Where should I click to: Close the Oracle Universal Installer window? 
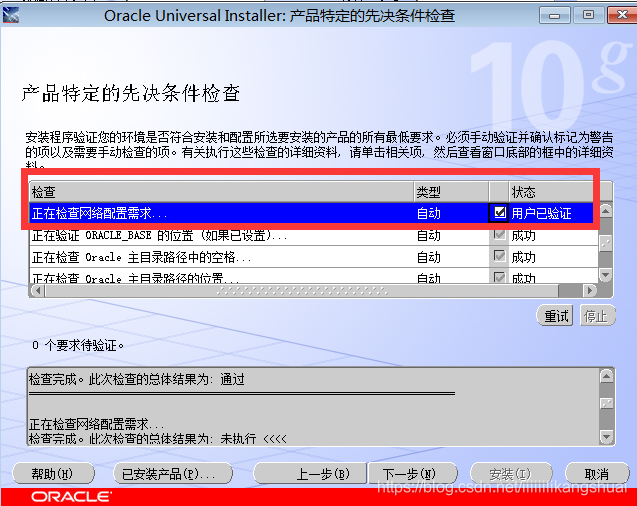622,15
